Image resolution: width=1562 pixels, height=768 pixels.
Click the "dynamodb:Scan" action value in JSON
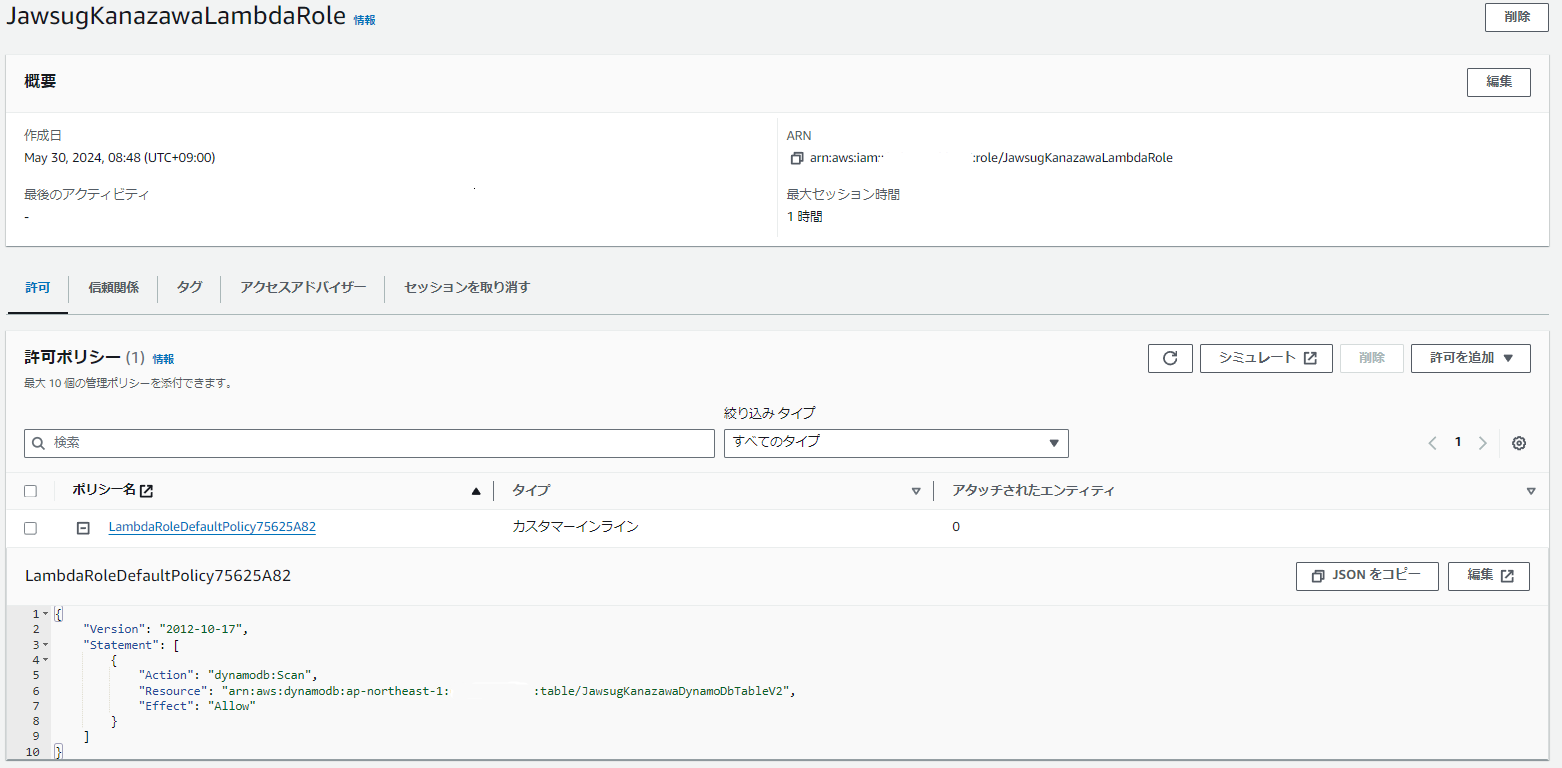tap(261, 675)
